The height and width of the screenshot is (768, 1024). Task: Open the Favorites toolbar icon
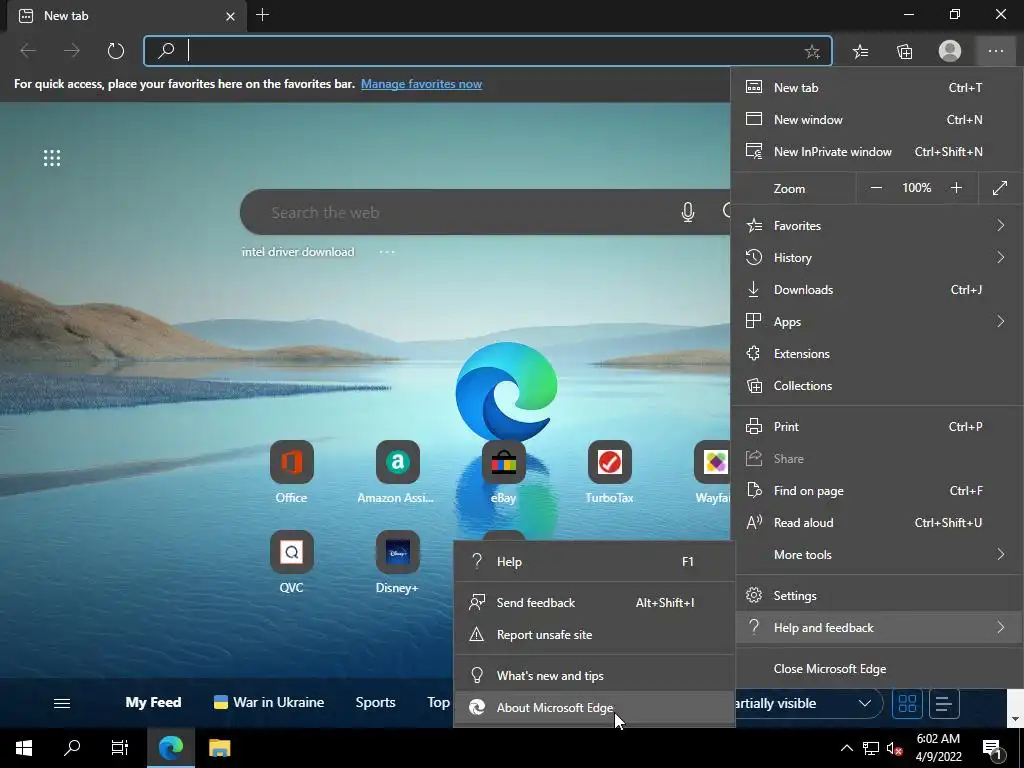pos(861,52)
